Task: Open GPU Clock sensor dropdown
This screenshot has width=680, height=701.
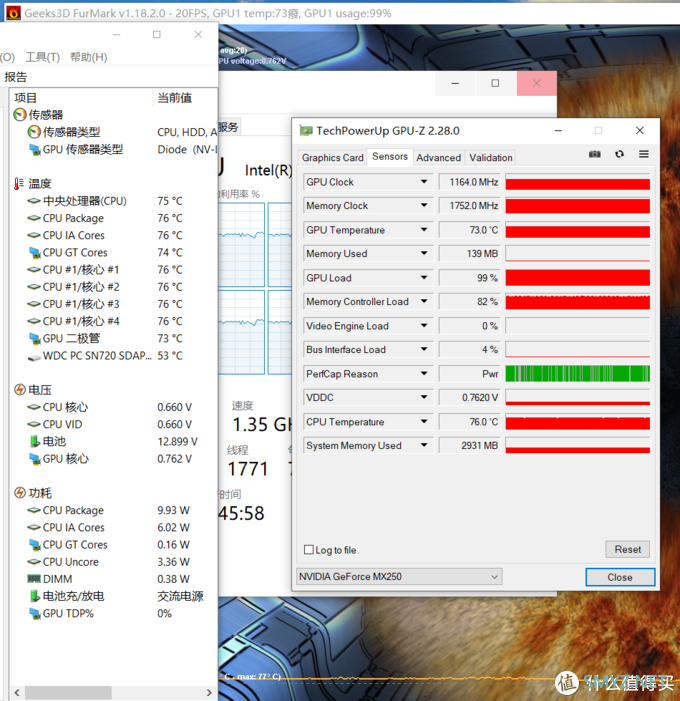Action: [424, 182]
